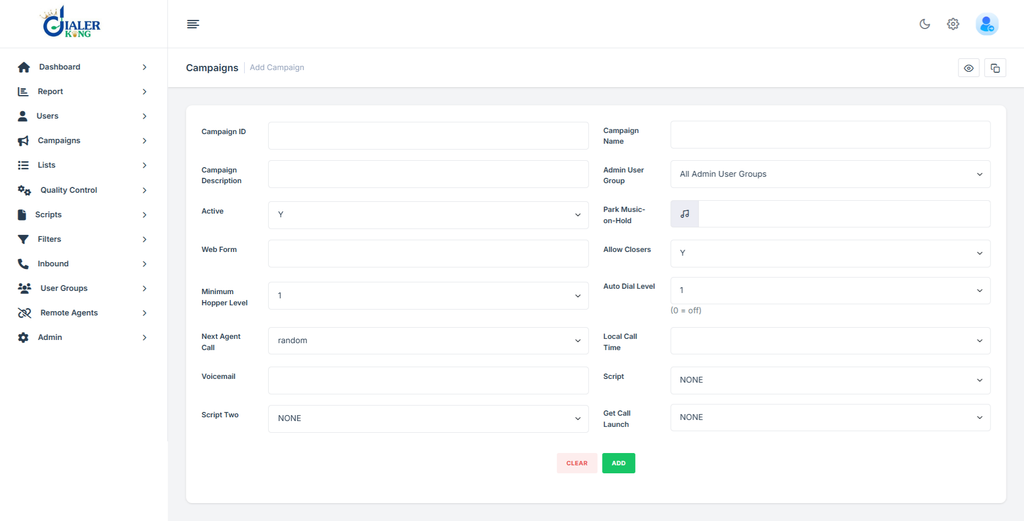1024x521 pixels.
Task: Click the Dashboard home icon
Action: coord(24,67)
